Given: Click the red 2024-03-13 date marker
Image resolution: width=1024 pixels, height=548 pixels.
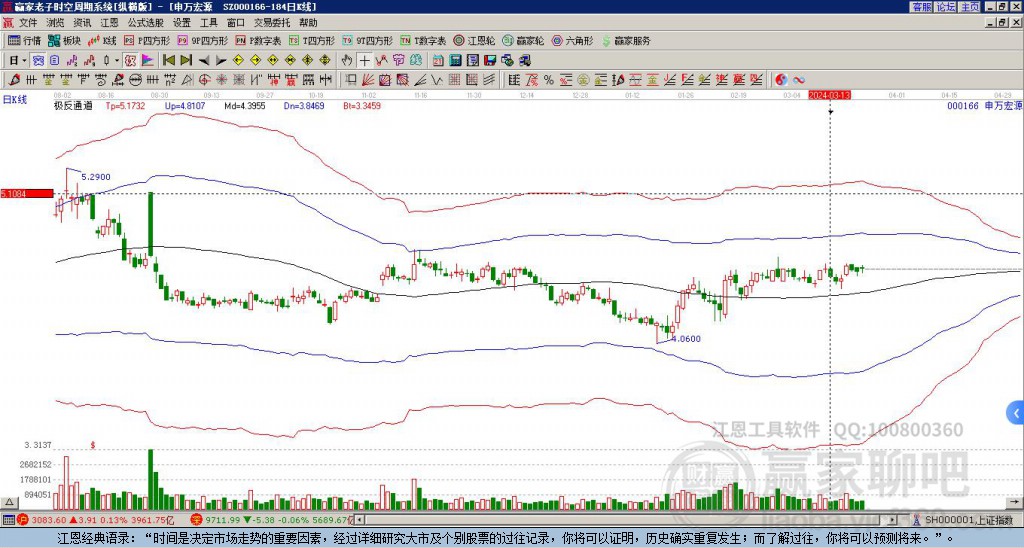Looking at the screenshot, I should click(x=829, y=95).
